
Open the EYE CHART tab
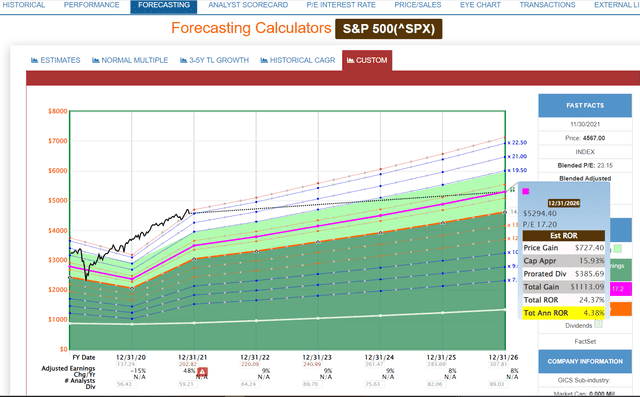point(480,5)
